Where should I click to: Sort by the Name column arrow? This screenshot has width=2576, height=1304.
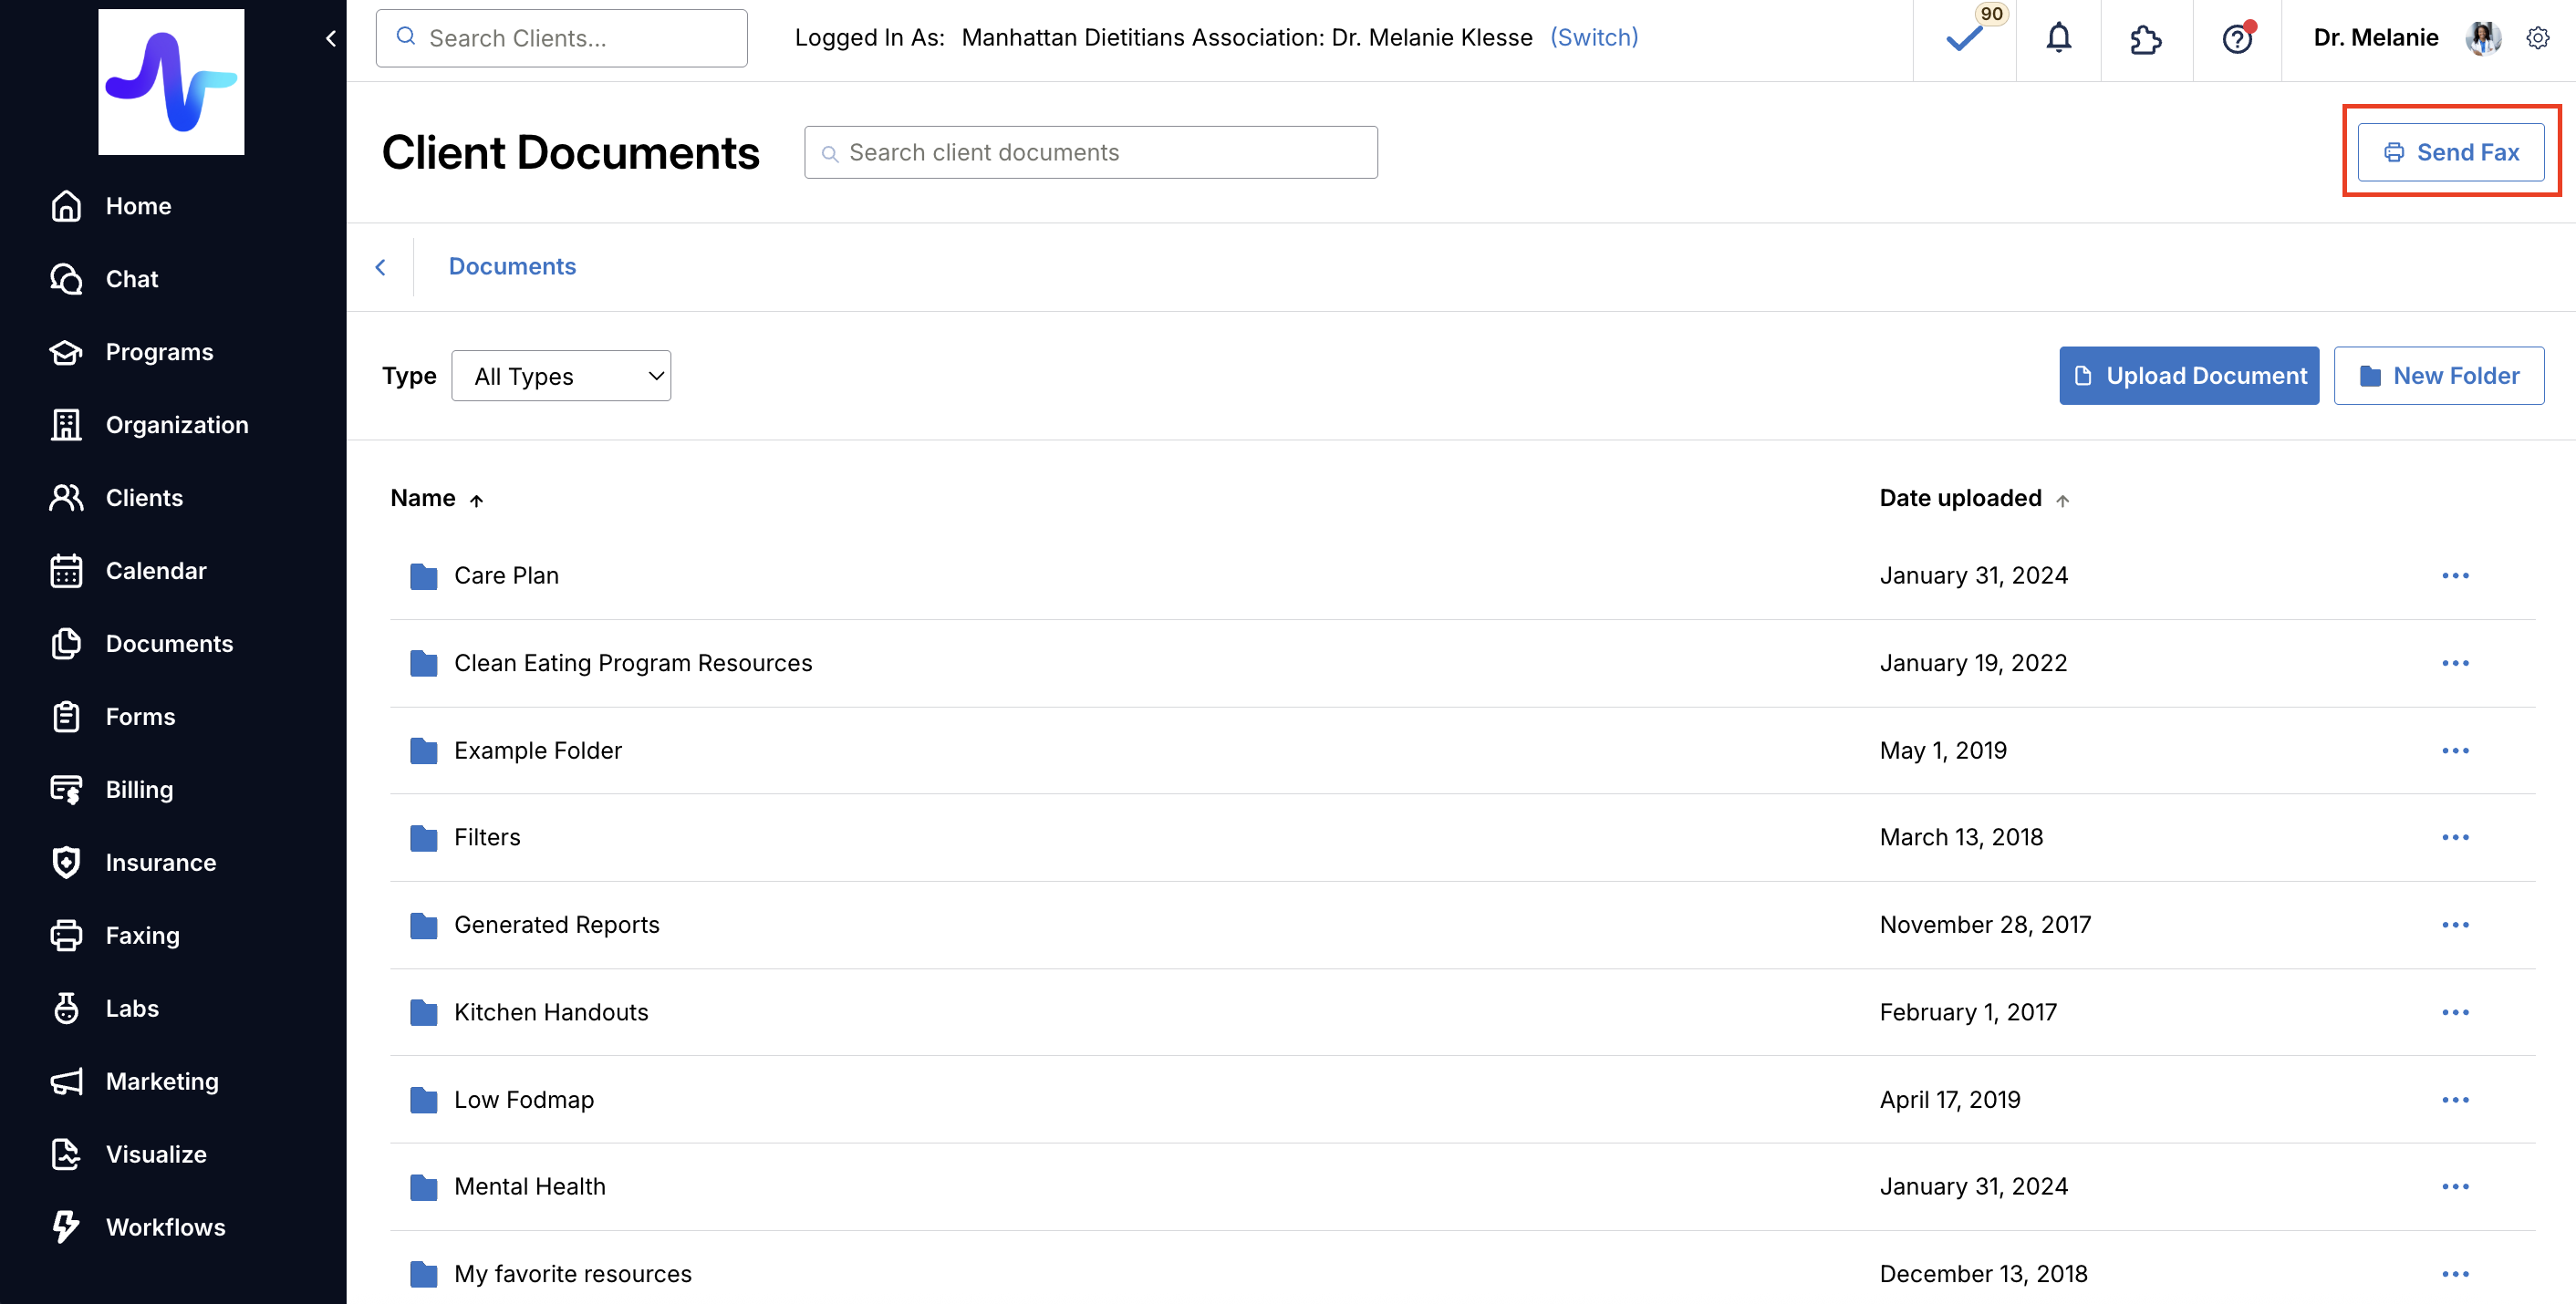point(477,500)
